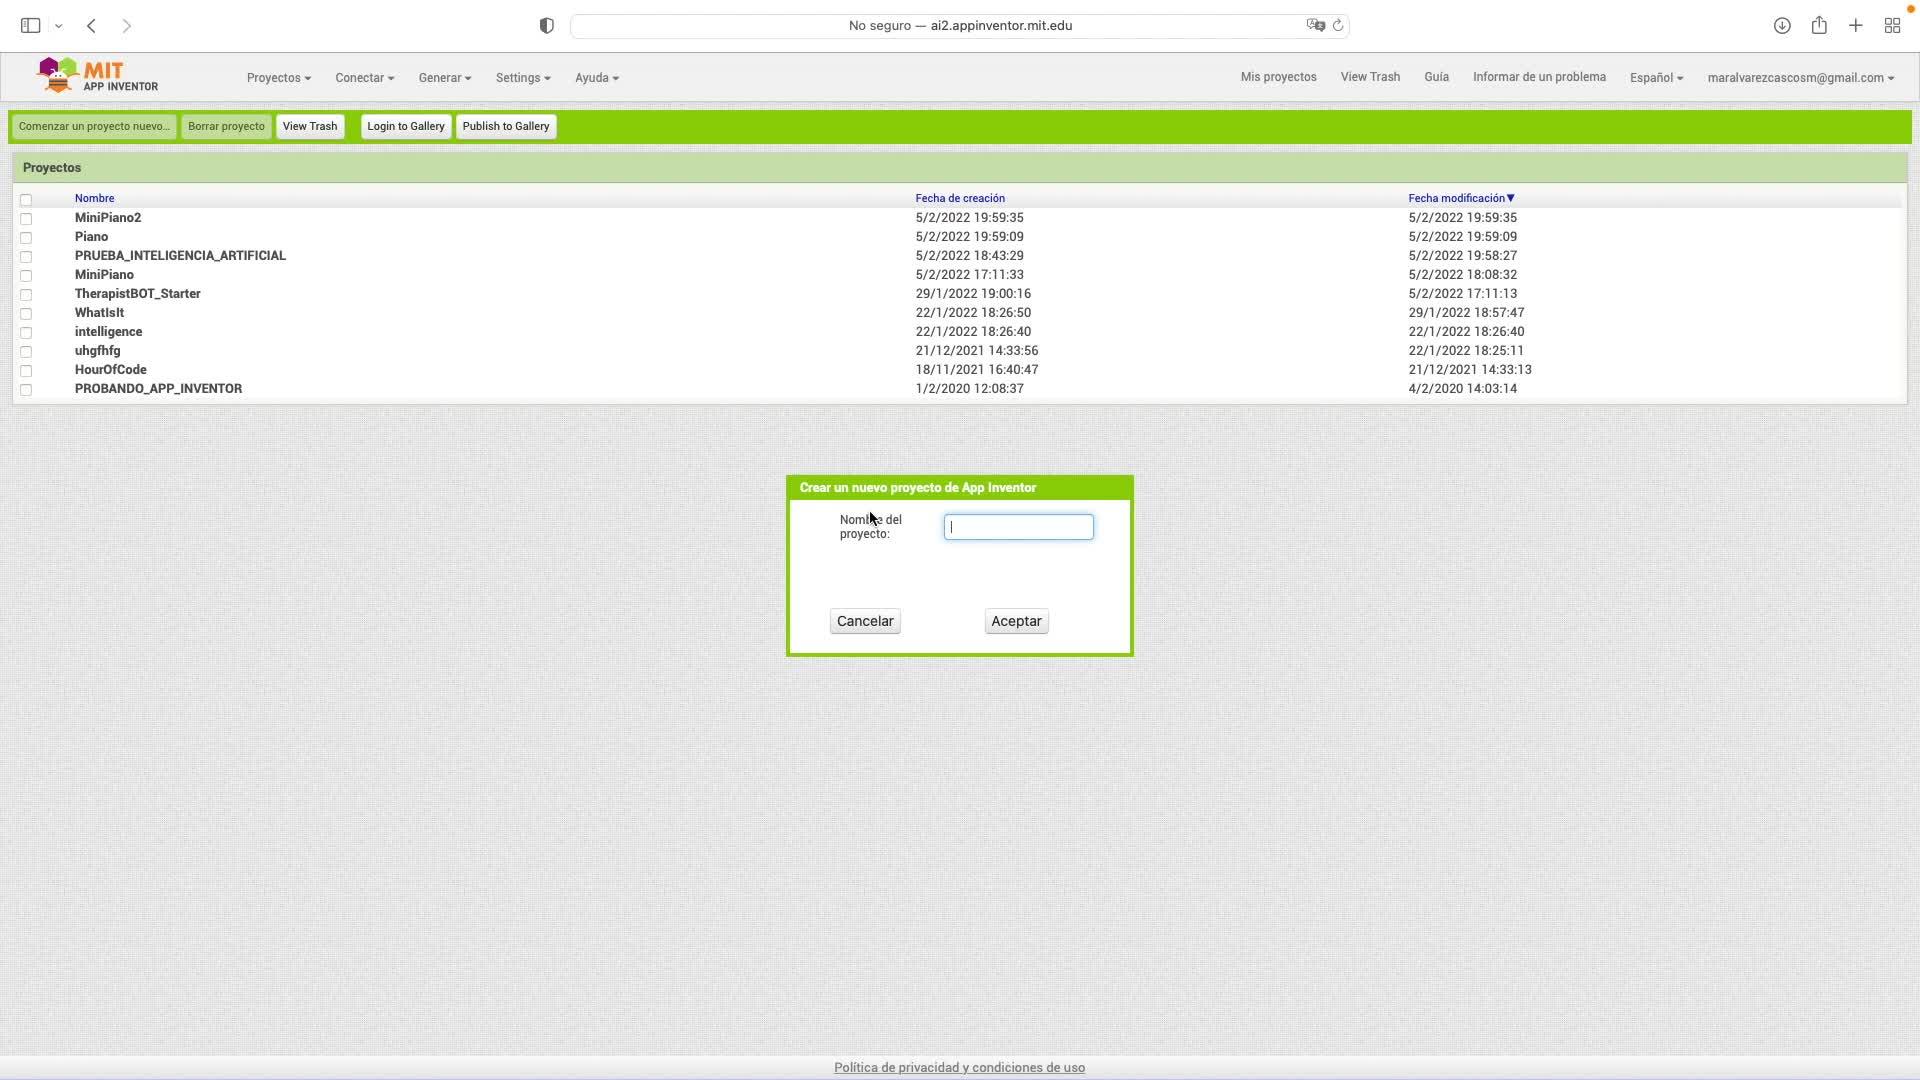Image resolution: width=1920 pixels, height=1080 pixels.
Task: Open the Generar menu
Action: (444, 78)
